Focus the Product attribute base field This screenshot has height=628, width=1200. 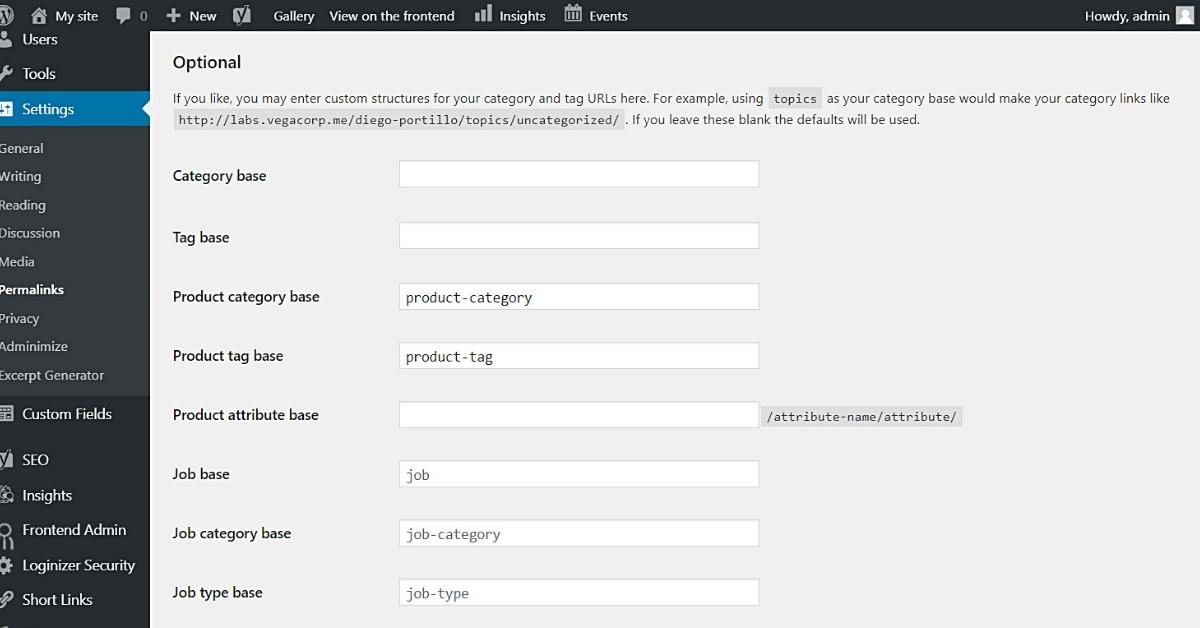tap(578, 414)
